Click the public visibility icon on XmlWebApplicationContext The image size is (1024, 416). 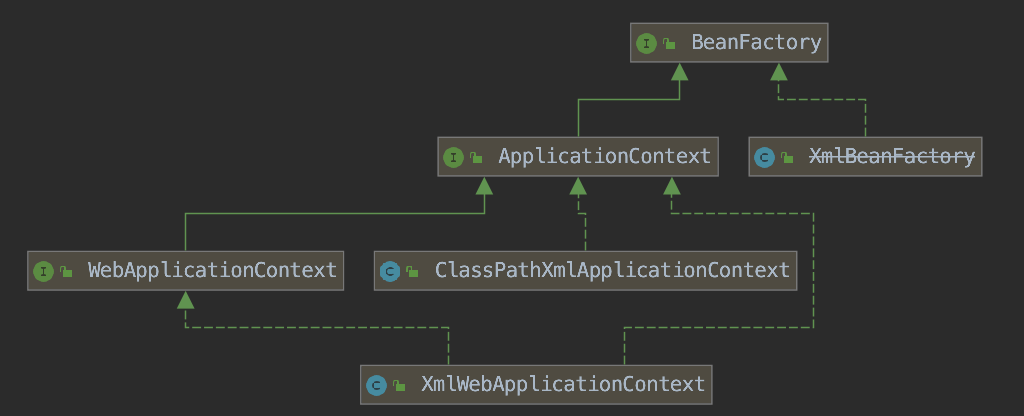pos(400,386)
